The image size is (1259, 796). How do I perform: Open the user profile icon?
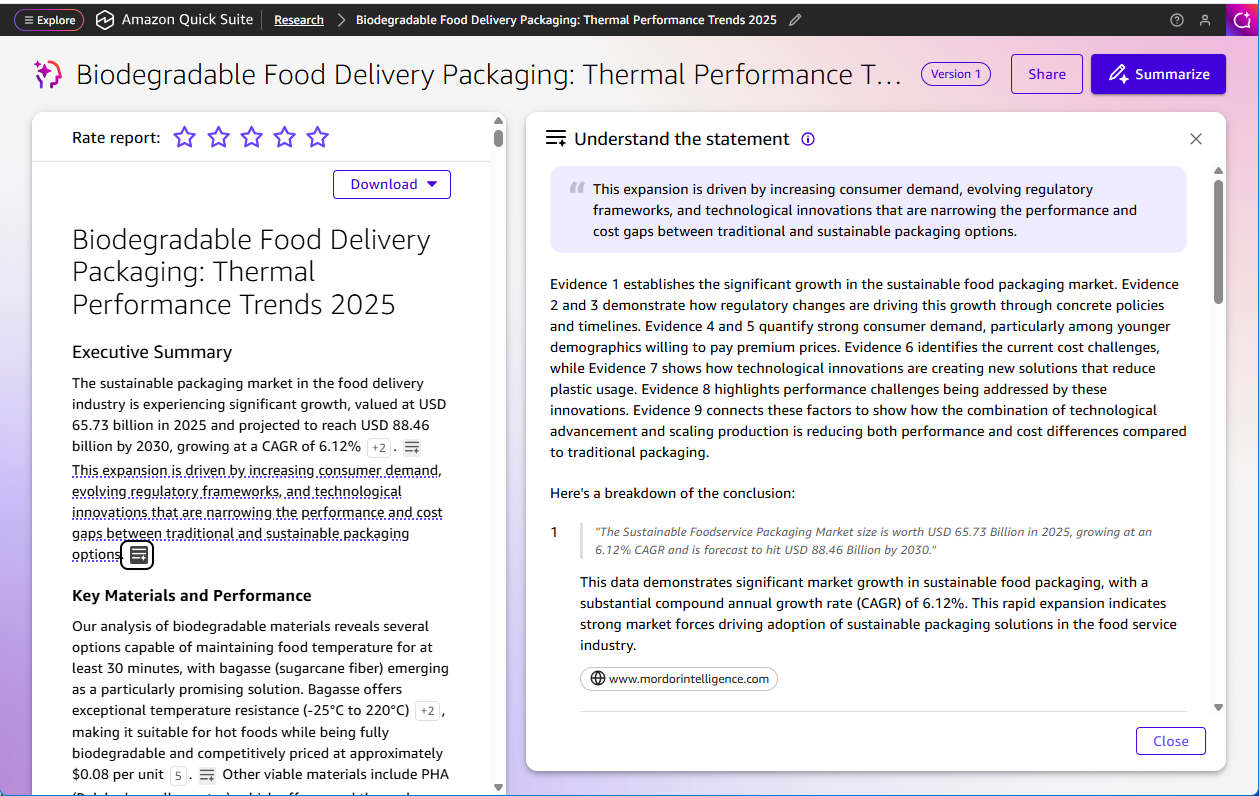[x=1205, y=20]
